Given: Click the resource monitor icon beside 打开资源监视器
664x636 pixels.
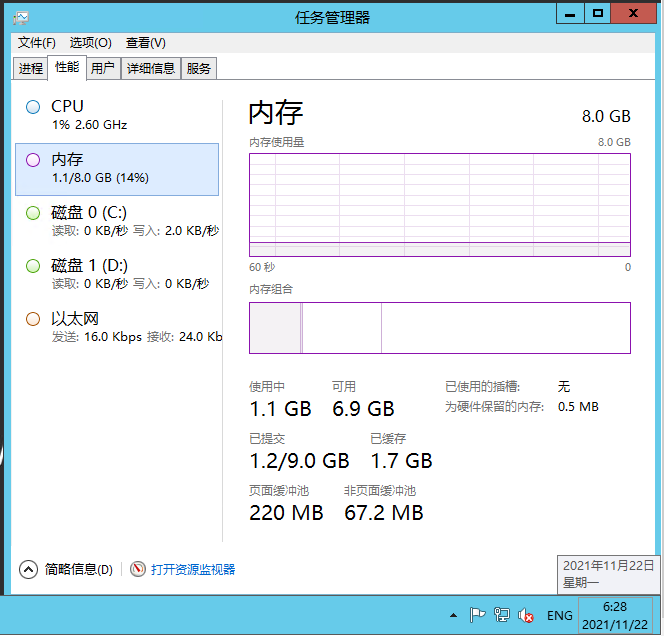Looking at the screenshot, I should pyautogui.click(x=138, y=569).
